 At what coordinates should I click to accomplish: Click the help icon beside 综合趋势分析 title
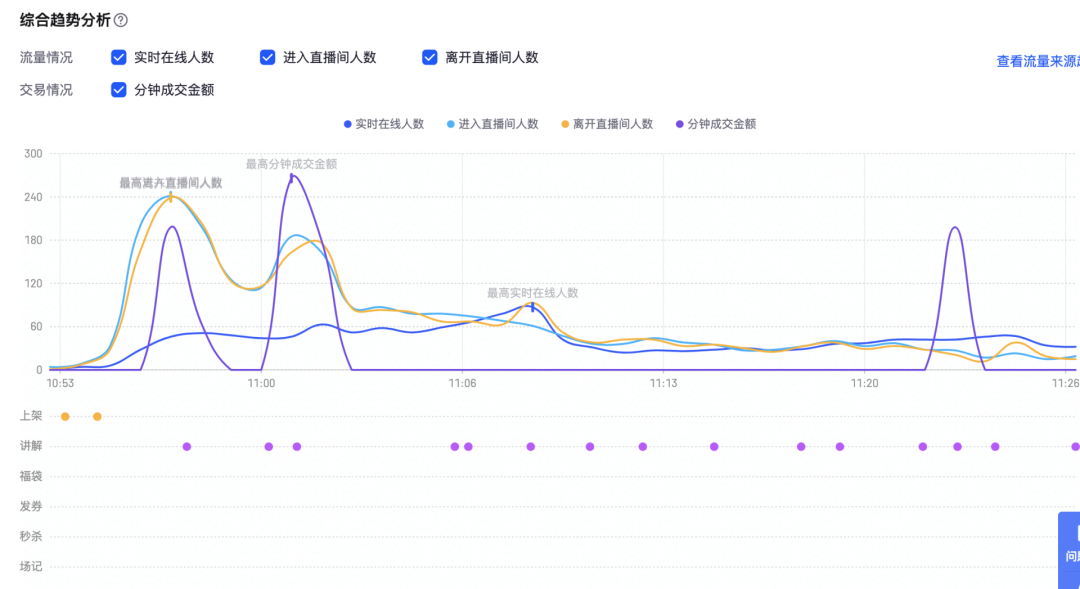click(x=119, y=17)
